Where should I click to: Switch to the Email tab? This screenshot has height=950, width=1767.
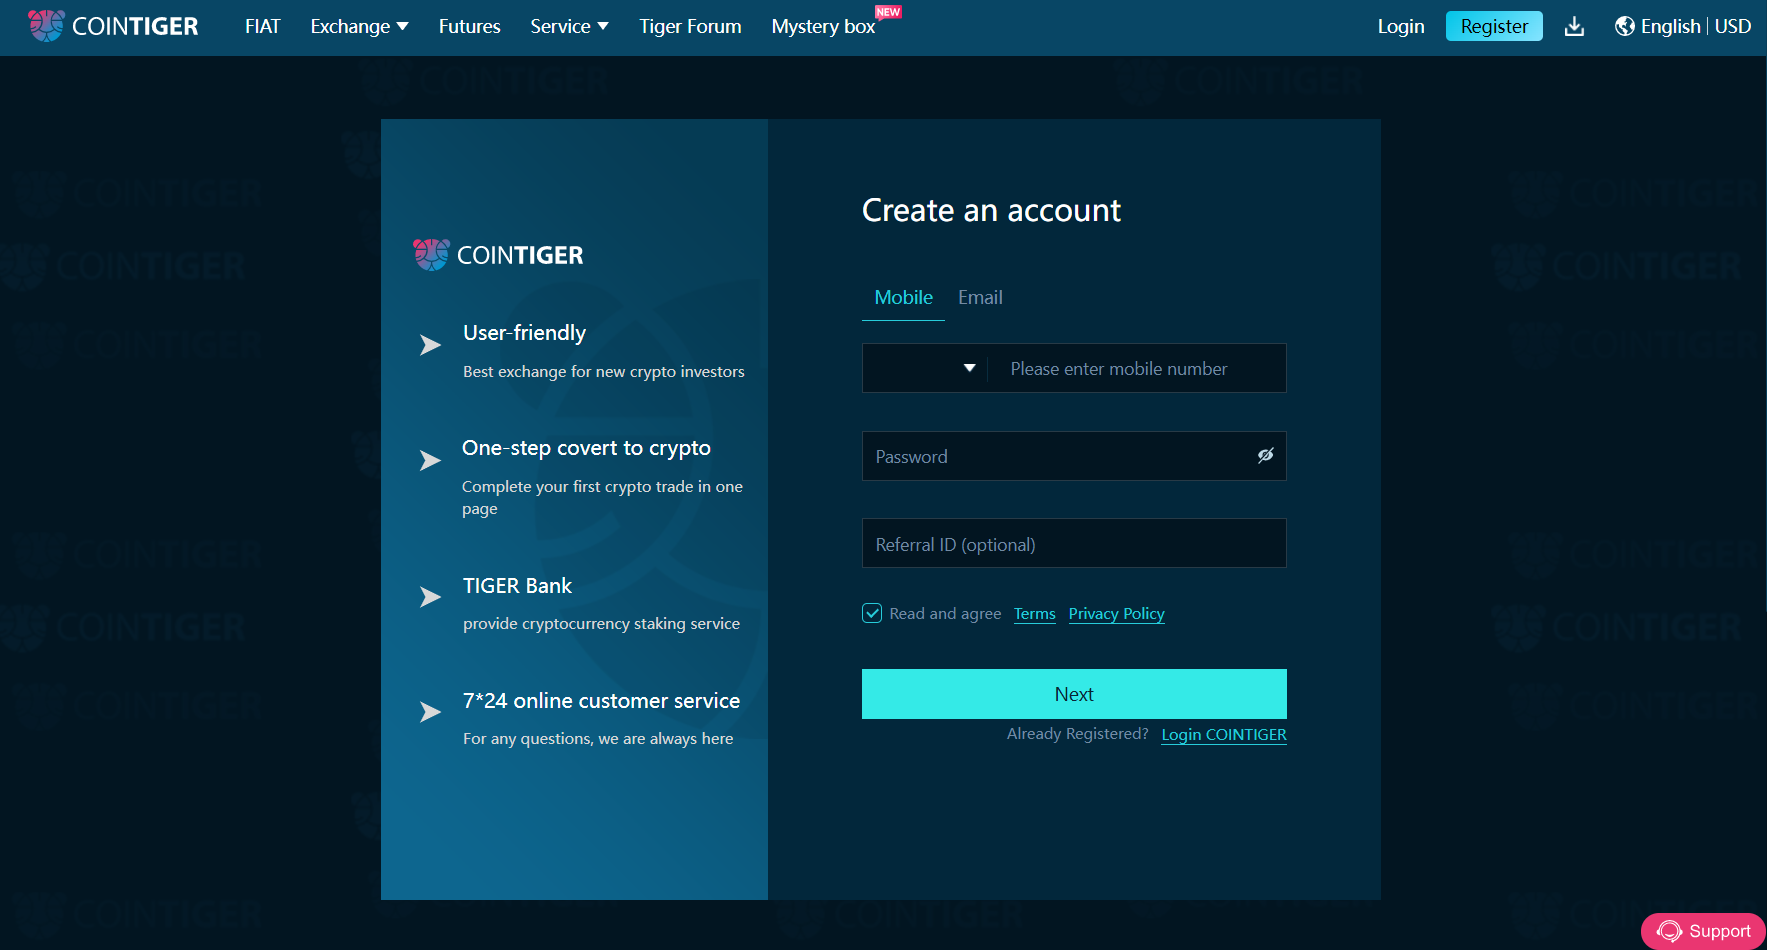(980, 297)
